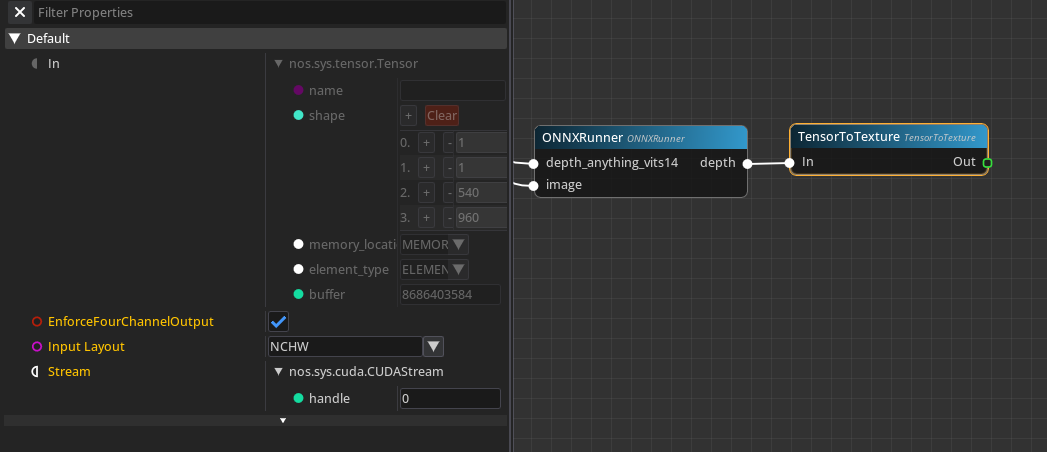The height and width of the screenshot is (452, 1047).
Task: Click the Input Layout label
Action: [86, 347]
